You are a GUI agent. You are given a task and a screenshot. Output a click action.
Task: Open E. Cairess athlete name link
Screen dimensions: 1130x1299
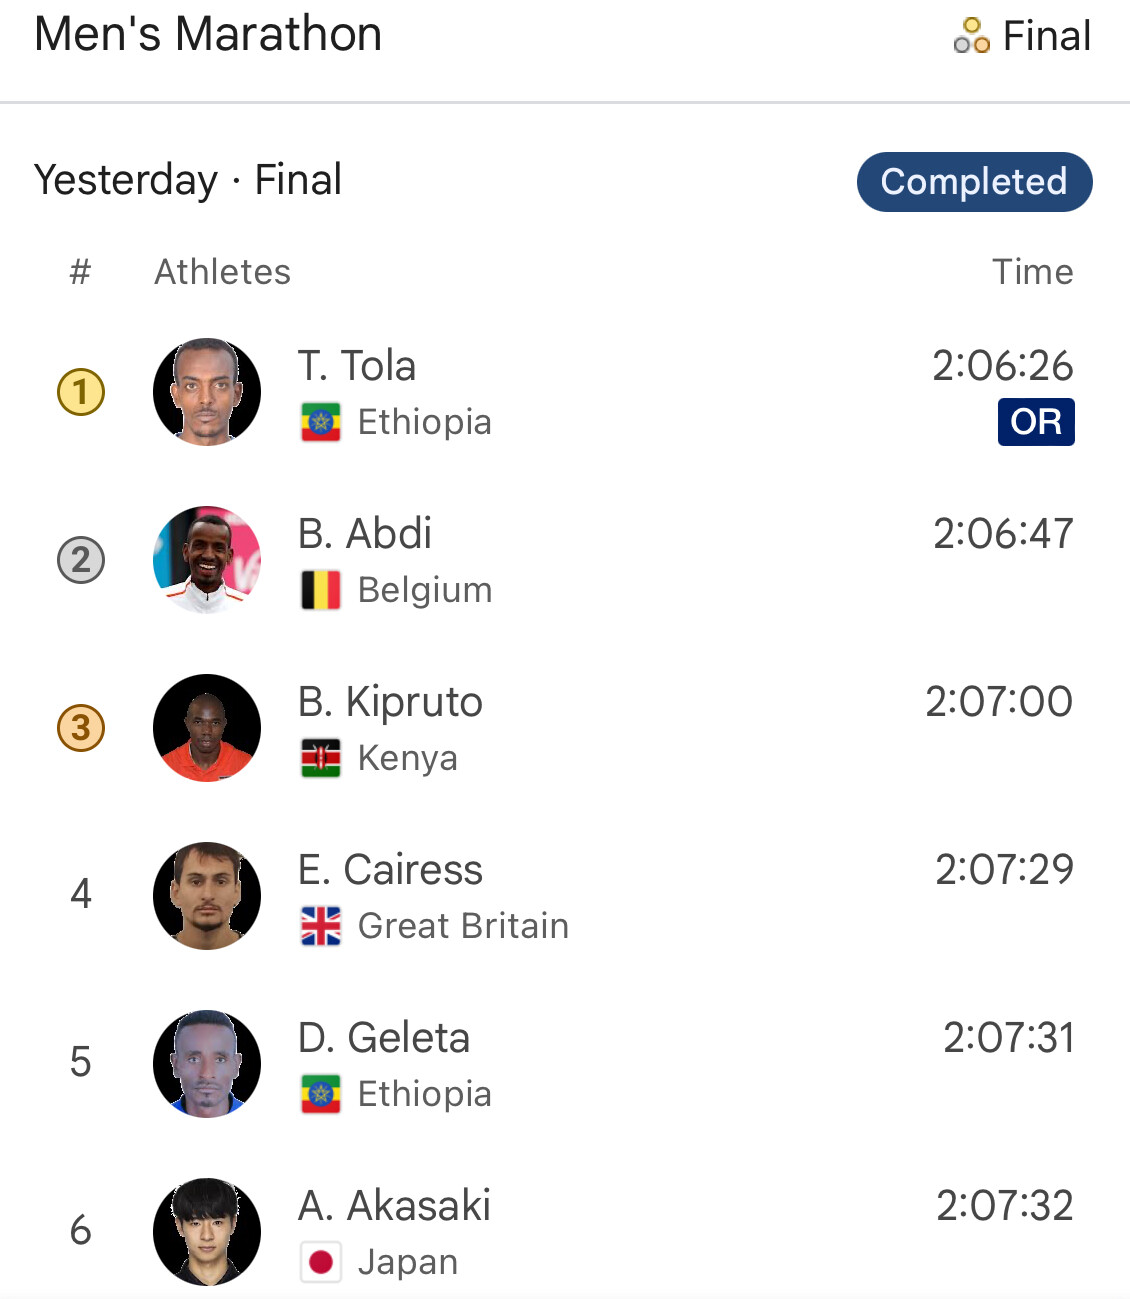(x=390, y=870)
